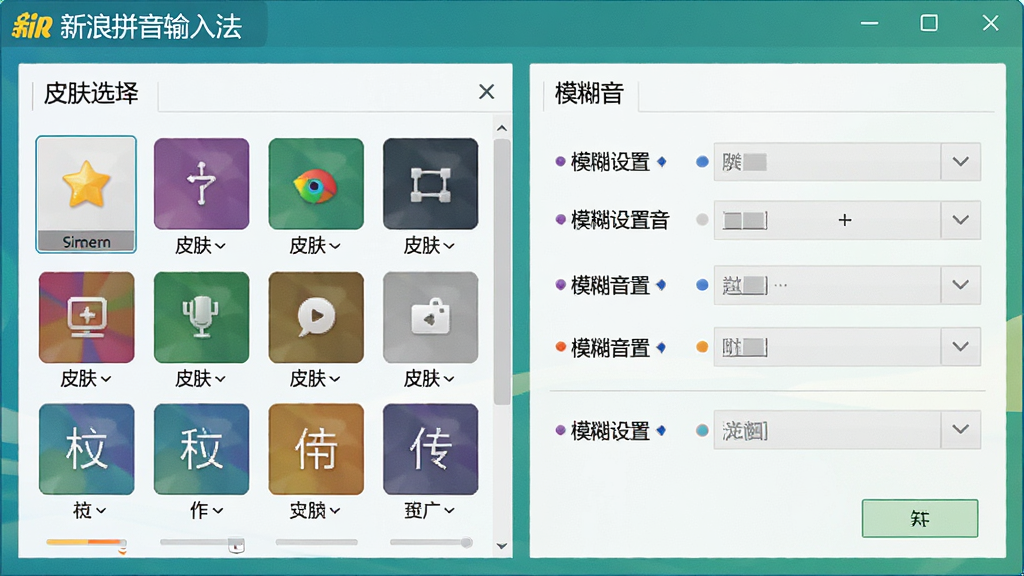Select the gold star Simern skin
The image size is (1024, 576).
(x=86, y=194)
